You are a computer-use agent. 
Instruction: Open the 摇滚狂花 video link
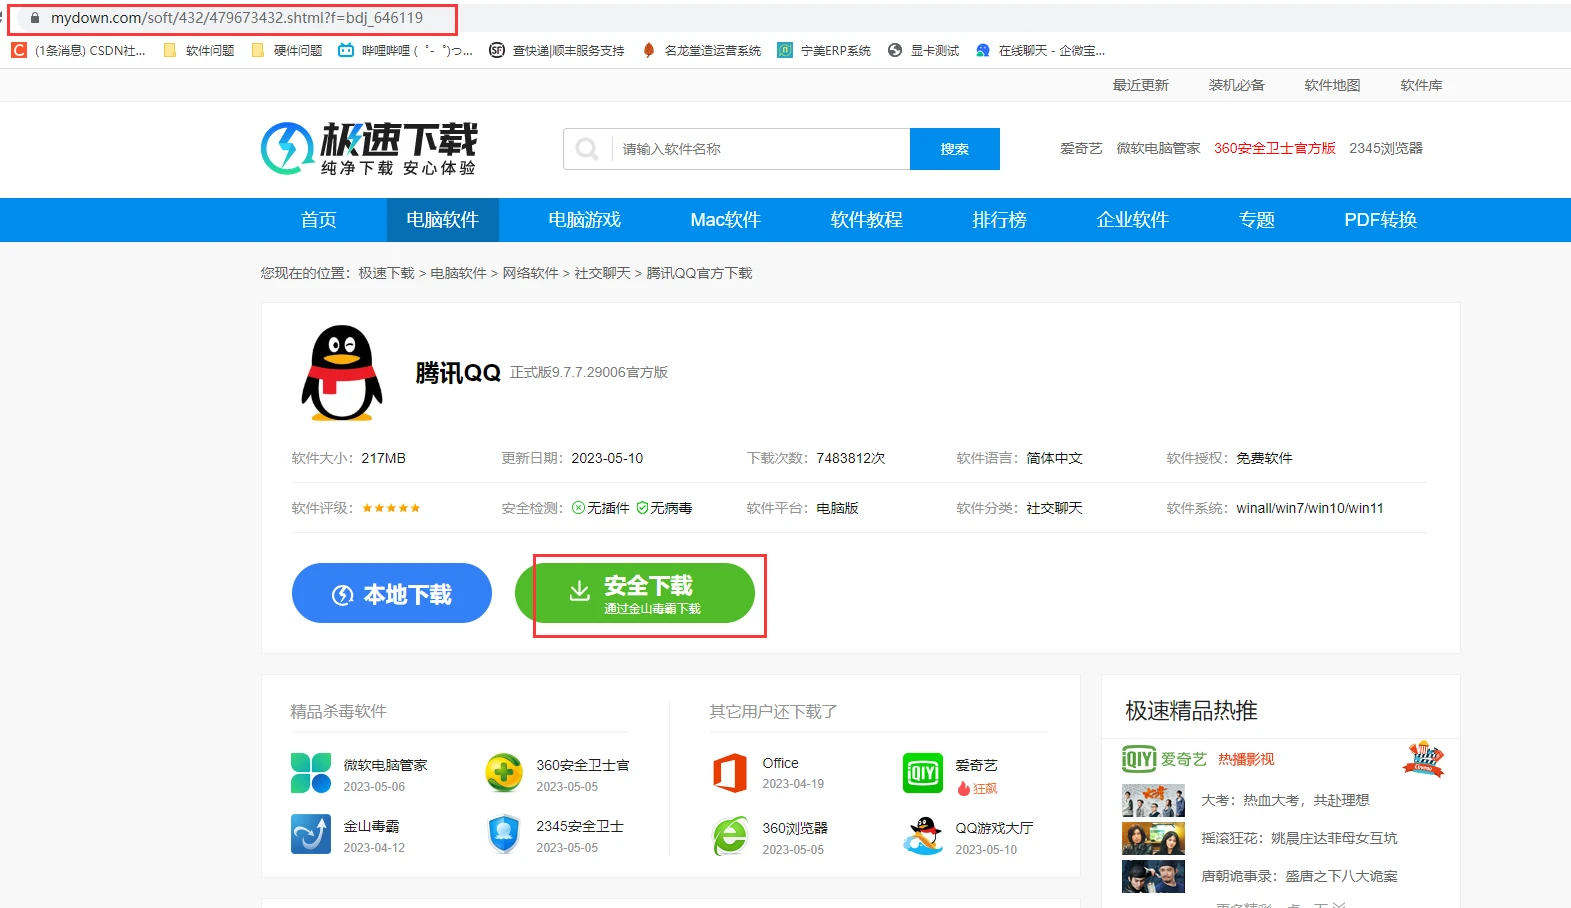tap(1299, 838)
